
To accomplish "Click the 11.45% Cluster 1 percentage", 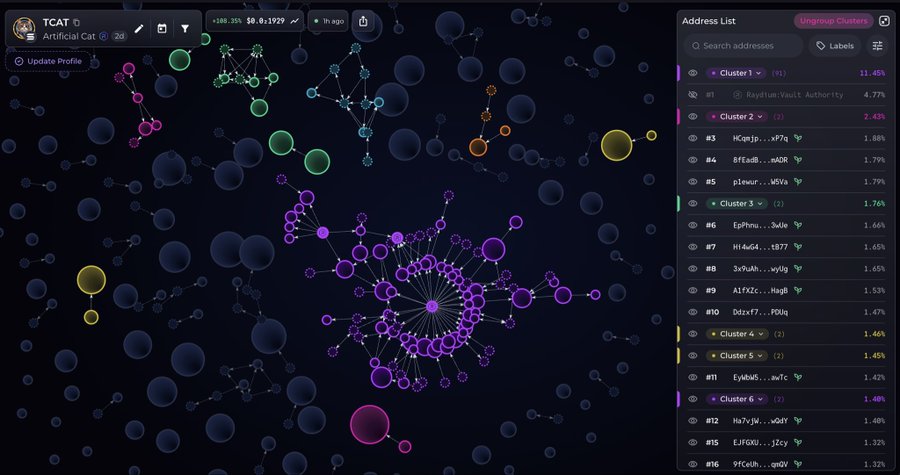I will (x=872, y=73).
